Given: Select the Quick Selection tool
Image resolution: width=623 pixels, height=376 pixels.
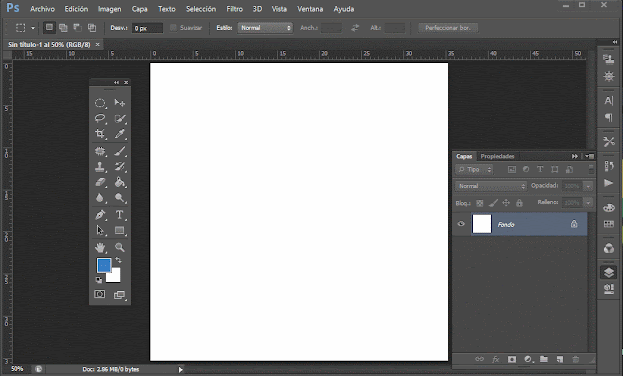Looking at the screenshot, I should click(120, 118).
